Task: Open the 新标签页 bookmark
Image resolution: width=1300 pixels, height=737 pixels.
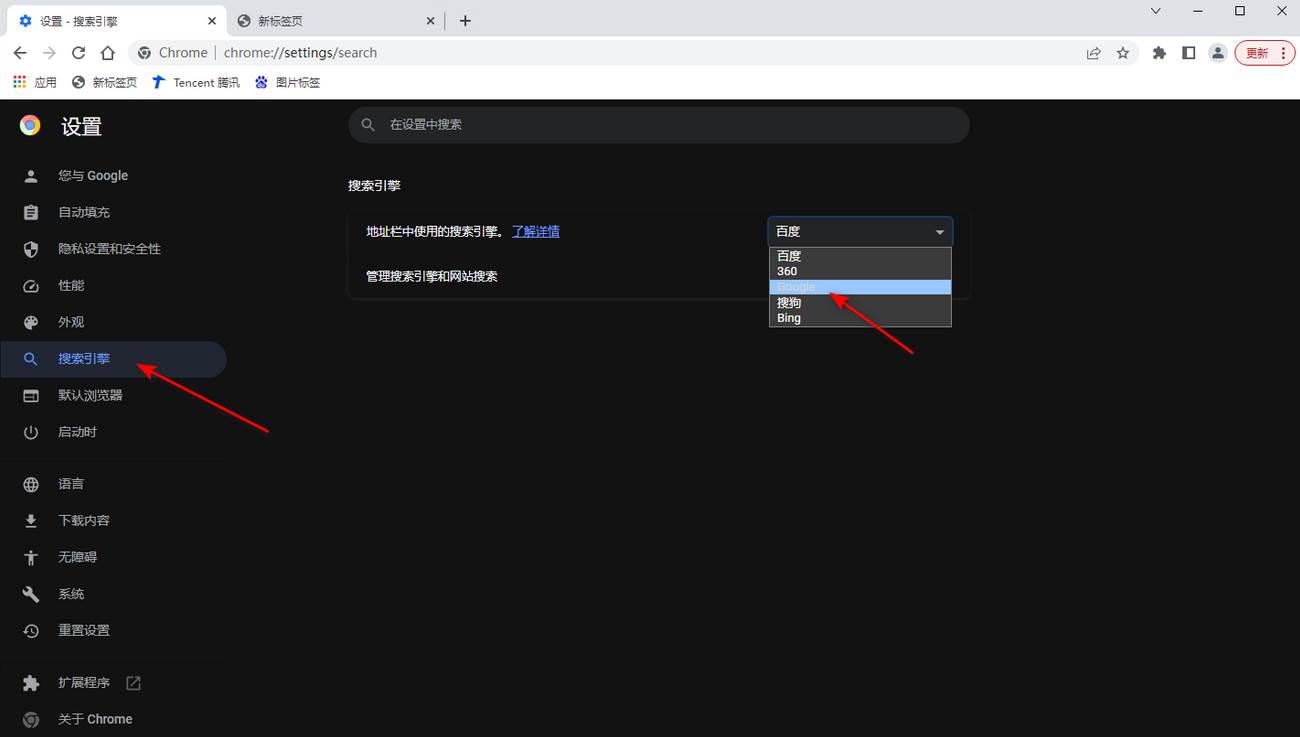Action: tap(105, 82)
